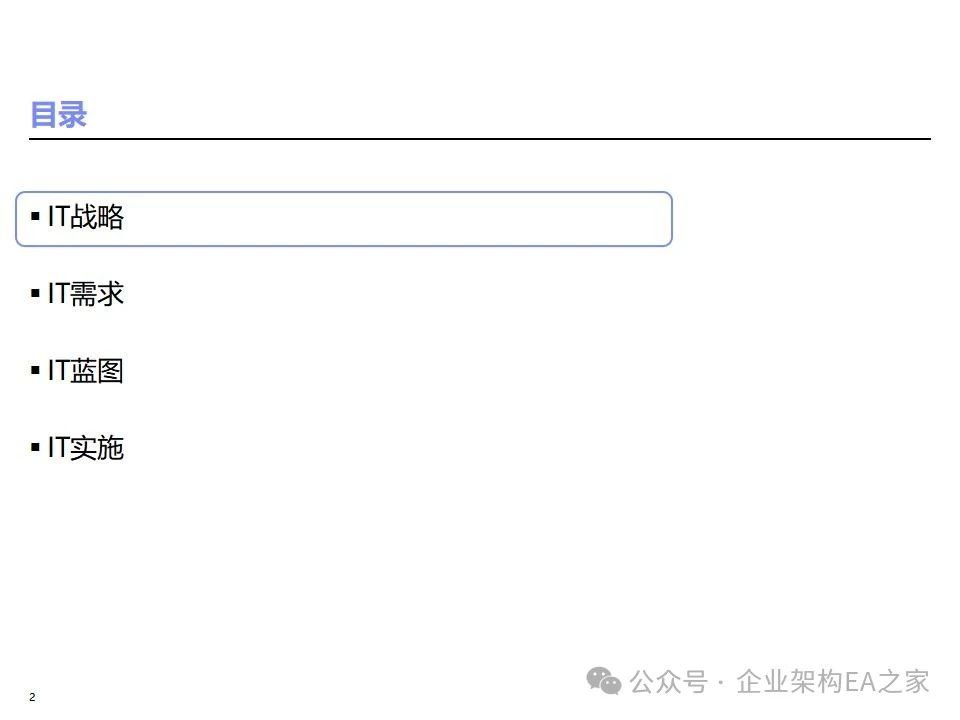This screenshot has height=720, width=960.
Task: Click the 目 character in the title
Action: [x=44, y=114]
